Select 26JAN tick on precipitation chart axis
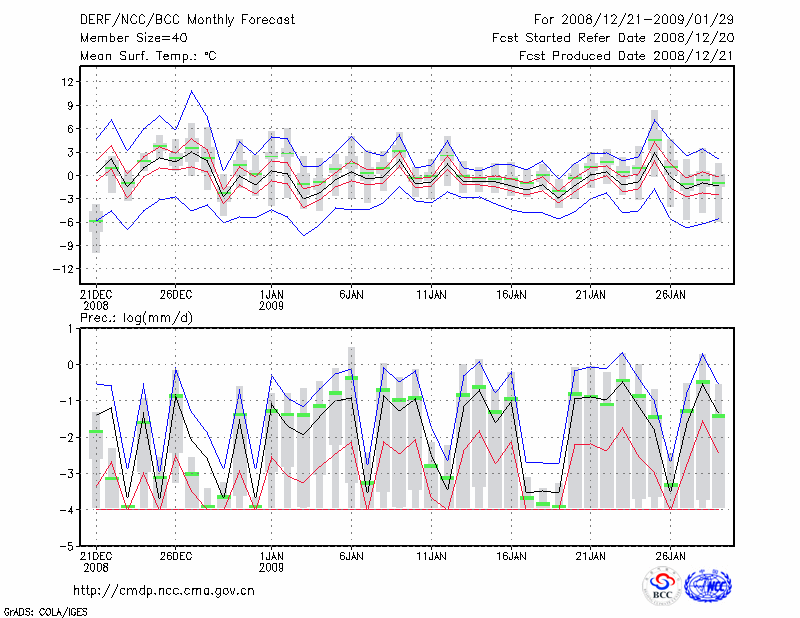The width and height of the screenshot is (800, 618). click(670, 555)
